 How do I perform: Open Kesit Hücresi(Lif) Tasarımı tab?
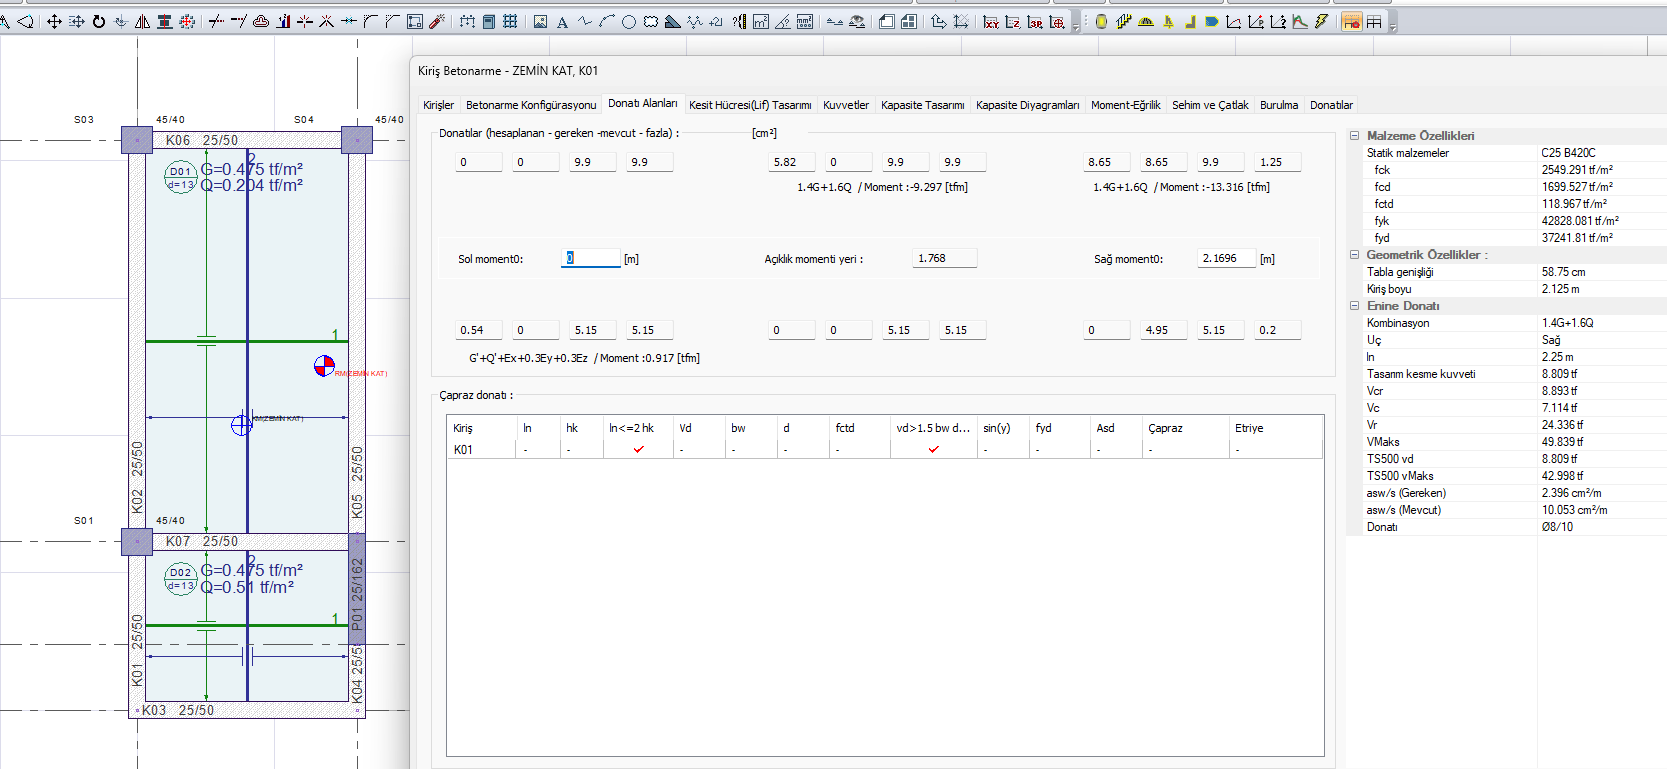click(x=750, y=105)
